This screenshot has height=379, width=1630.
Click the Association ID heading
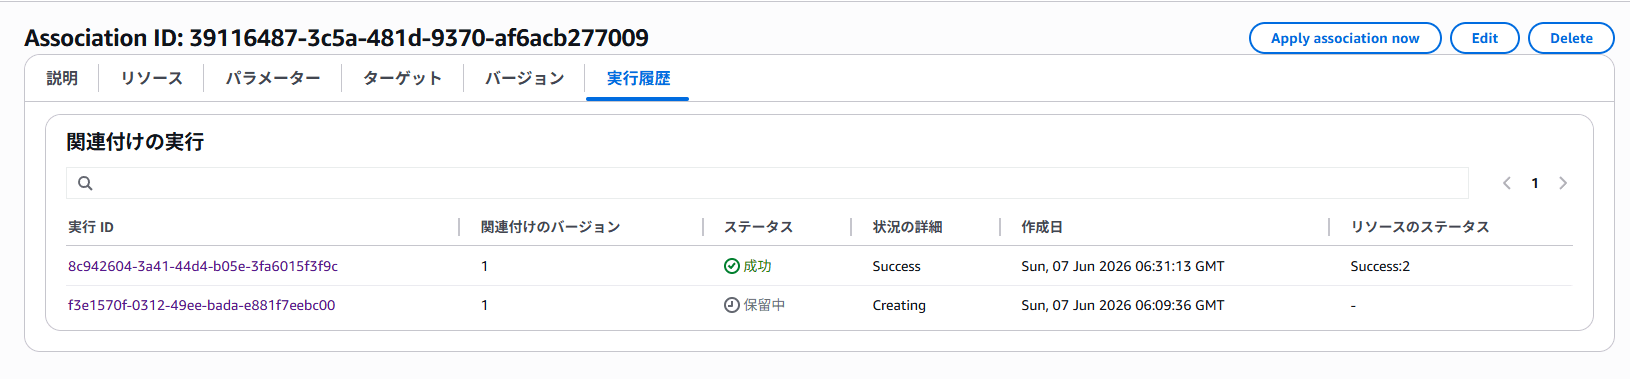(x=337, y=38)
